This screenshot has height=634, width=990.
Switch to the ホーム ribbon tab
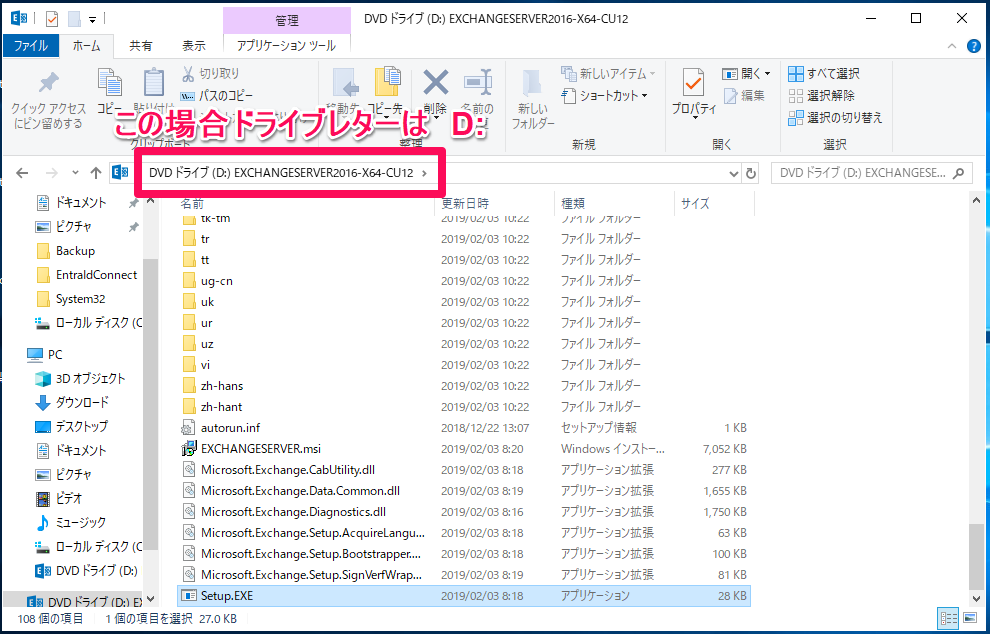86,45
